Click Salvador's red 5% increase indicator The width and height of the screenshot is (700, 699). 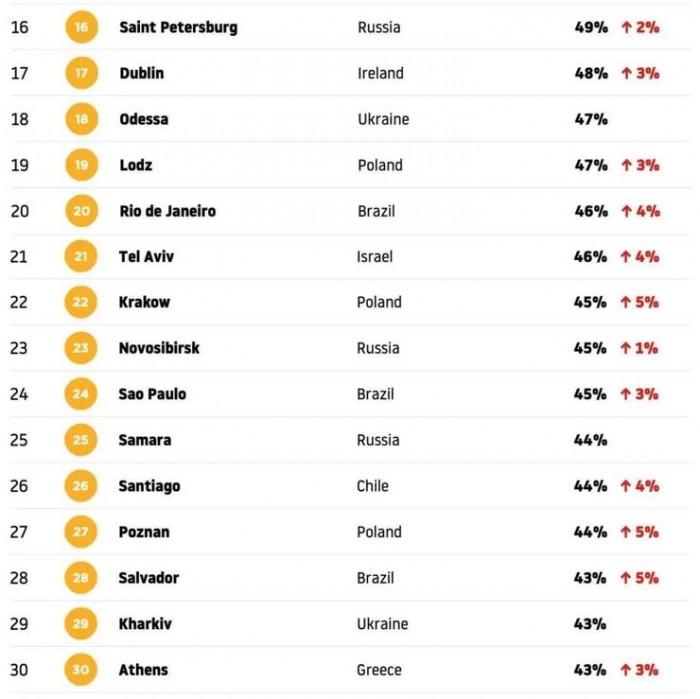point(640,578)
